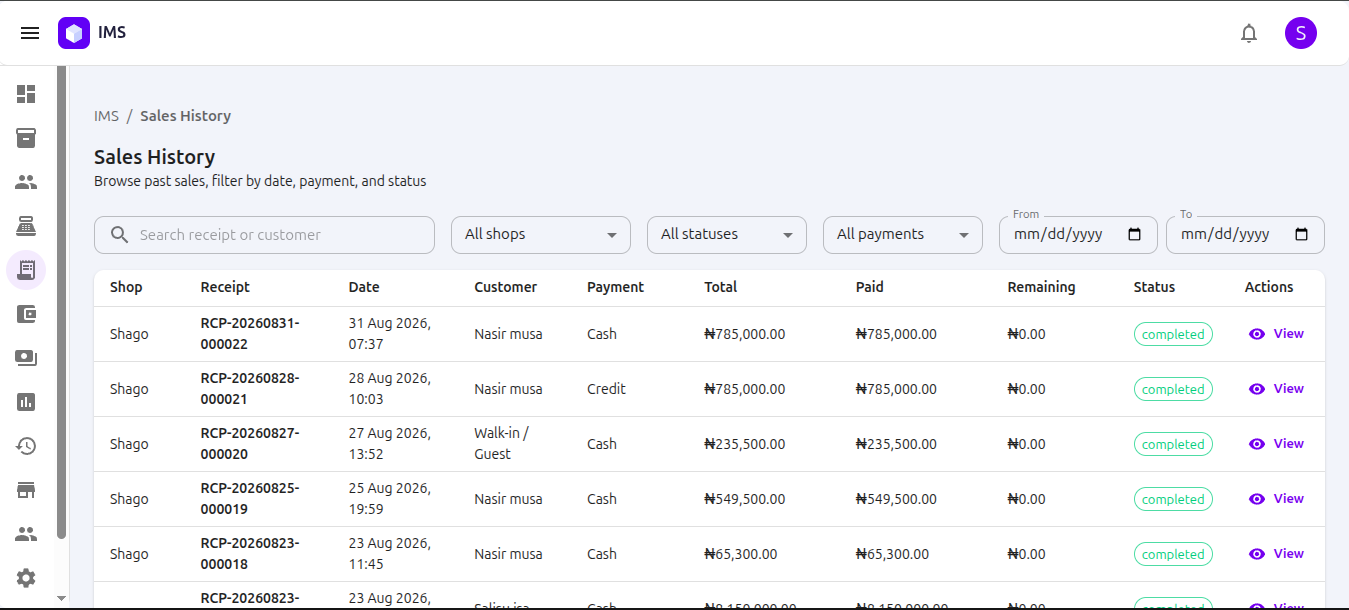Click the Date column header

tap(364, 287)
